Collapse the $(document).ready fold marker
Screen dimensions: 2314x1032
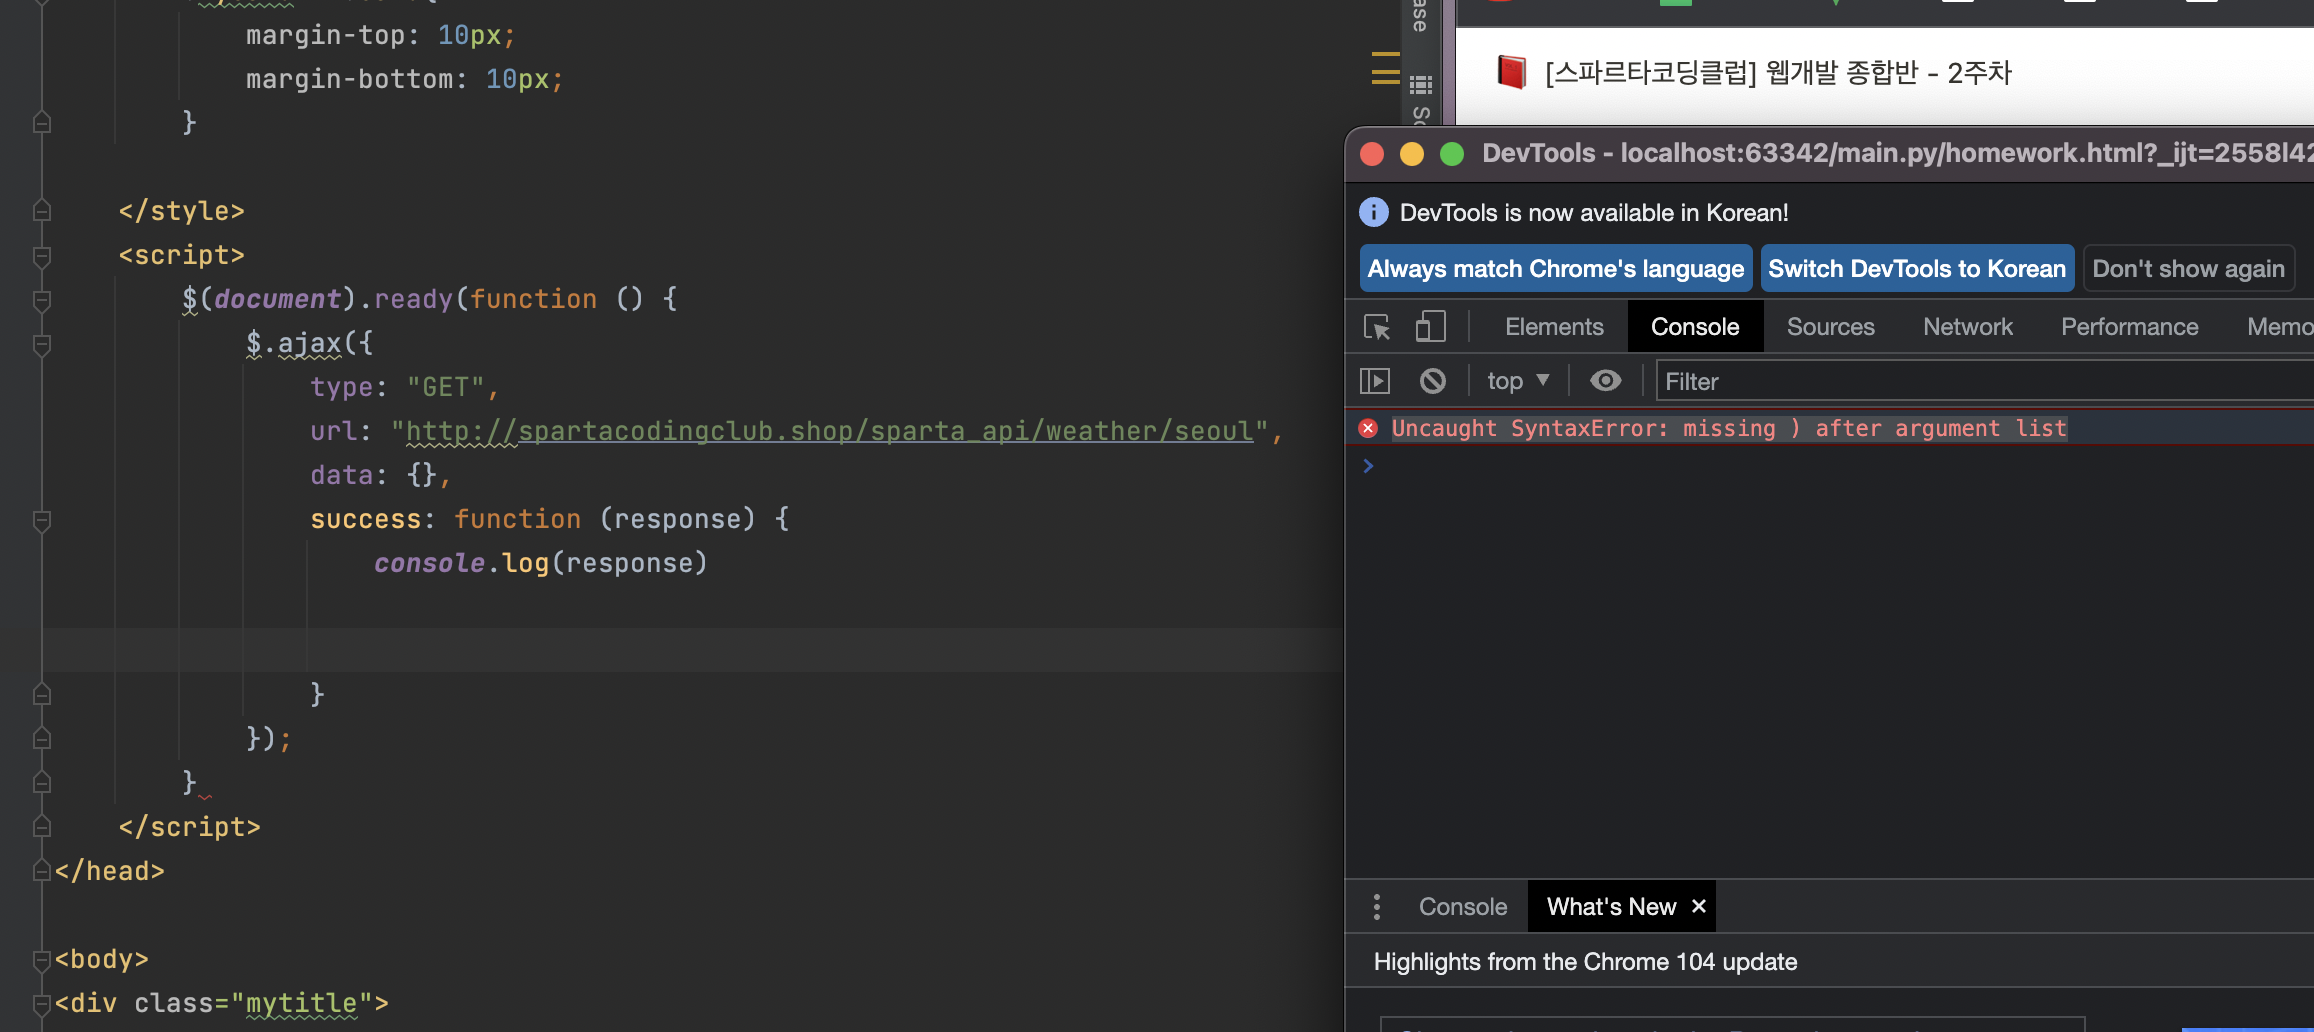pos(42,300)
